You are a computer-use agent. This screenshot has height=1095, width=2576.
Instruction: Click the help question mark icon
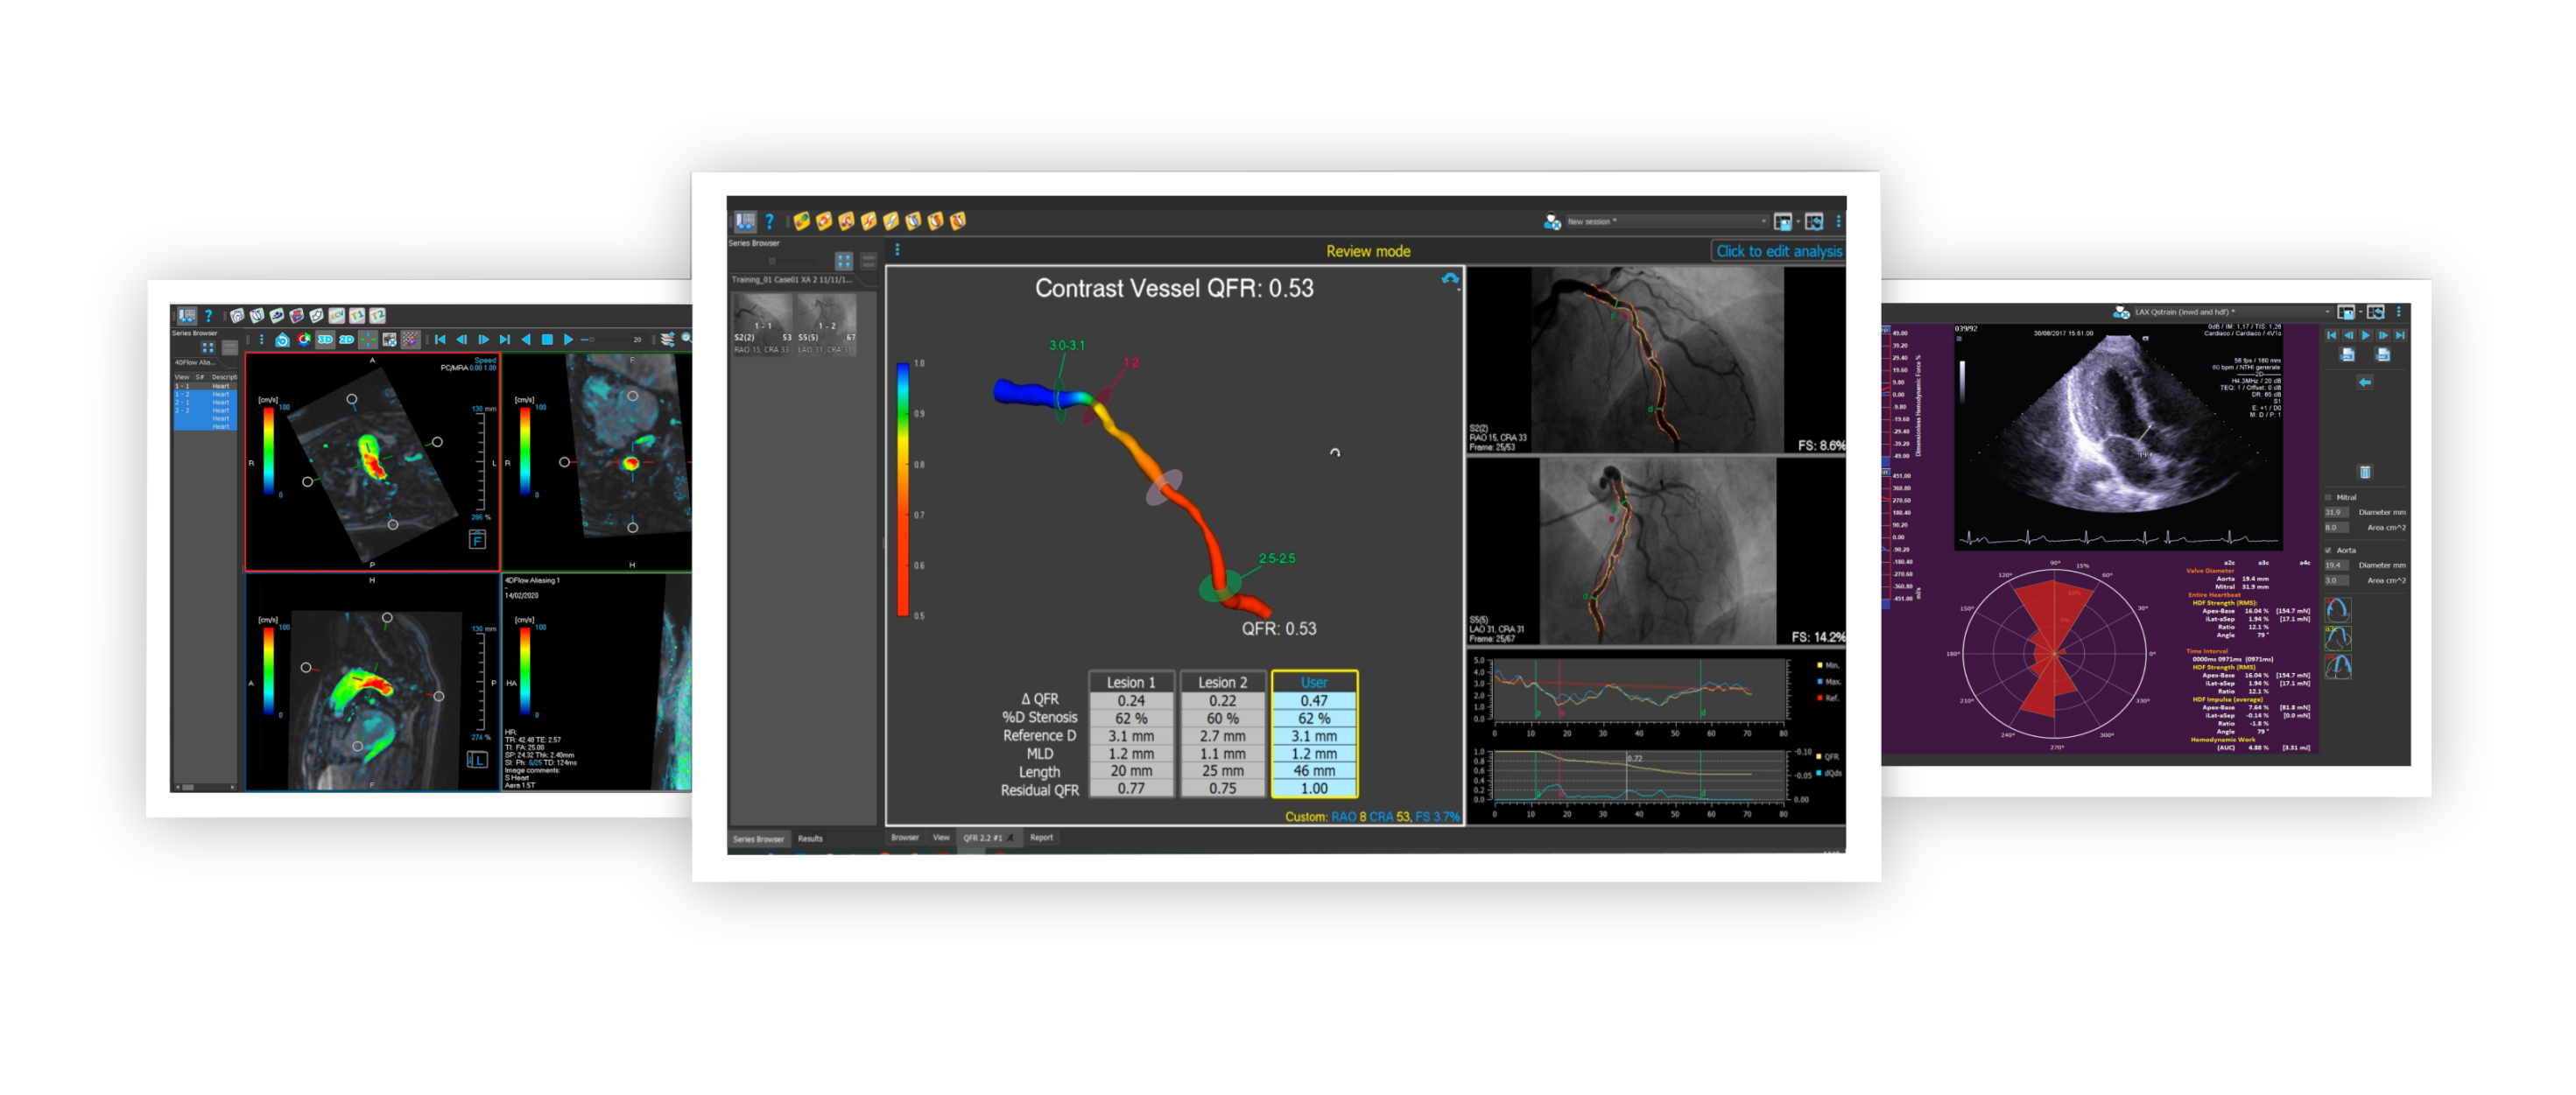point(769,222)
